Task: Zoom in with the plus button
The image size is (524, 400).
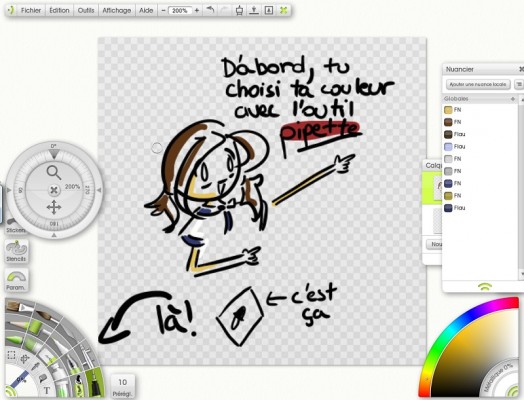Action: [x=197, y=10]
